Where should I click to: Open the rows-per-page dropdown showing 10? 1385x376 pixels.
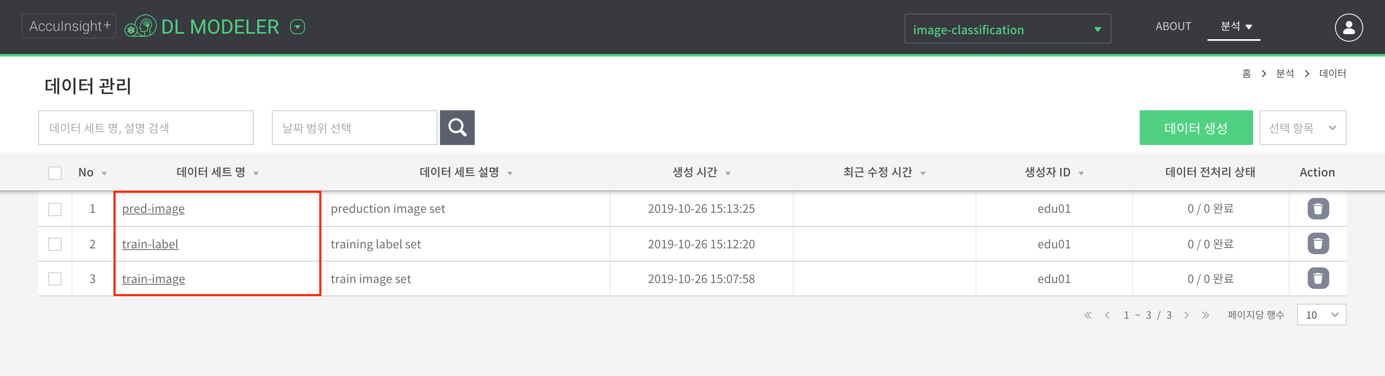click(x=1321, y=315)
